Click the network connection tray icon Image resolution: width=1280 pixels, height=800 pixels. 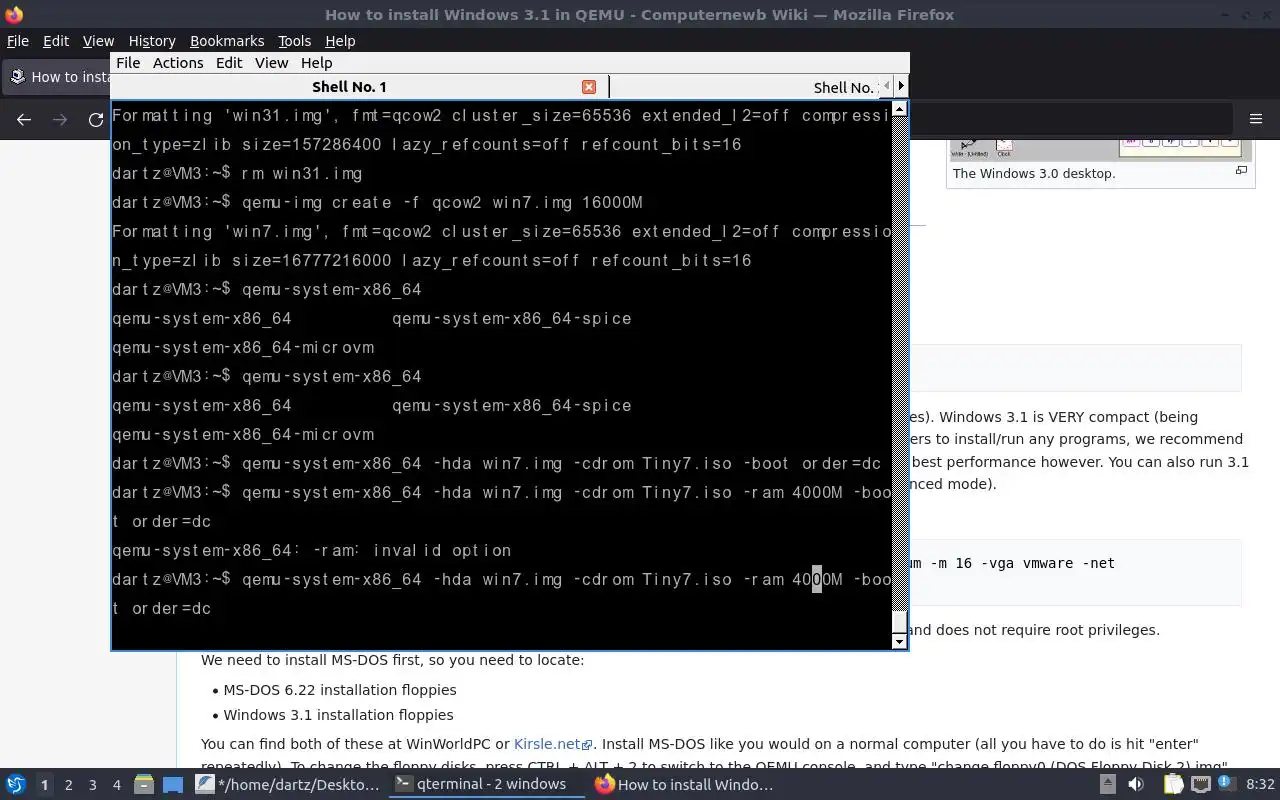point(1201,785)
